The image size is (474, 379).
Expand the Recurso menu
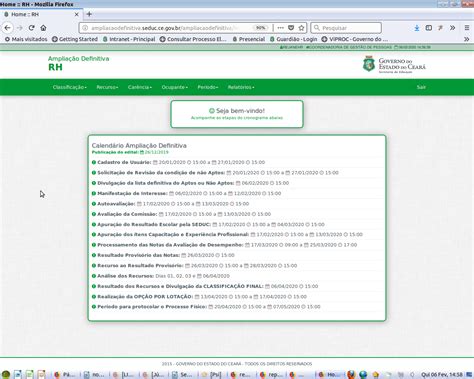(x=107, y=87)
